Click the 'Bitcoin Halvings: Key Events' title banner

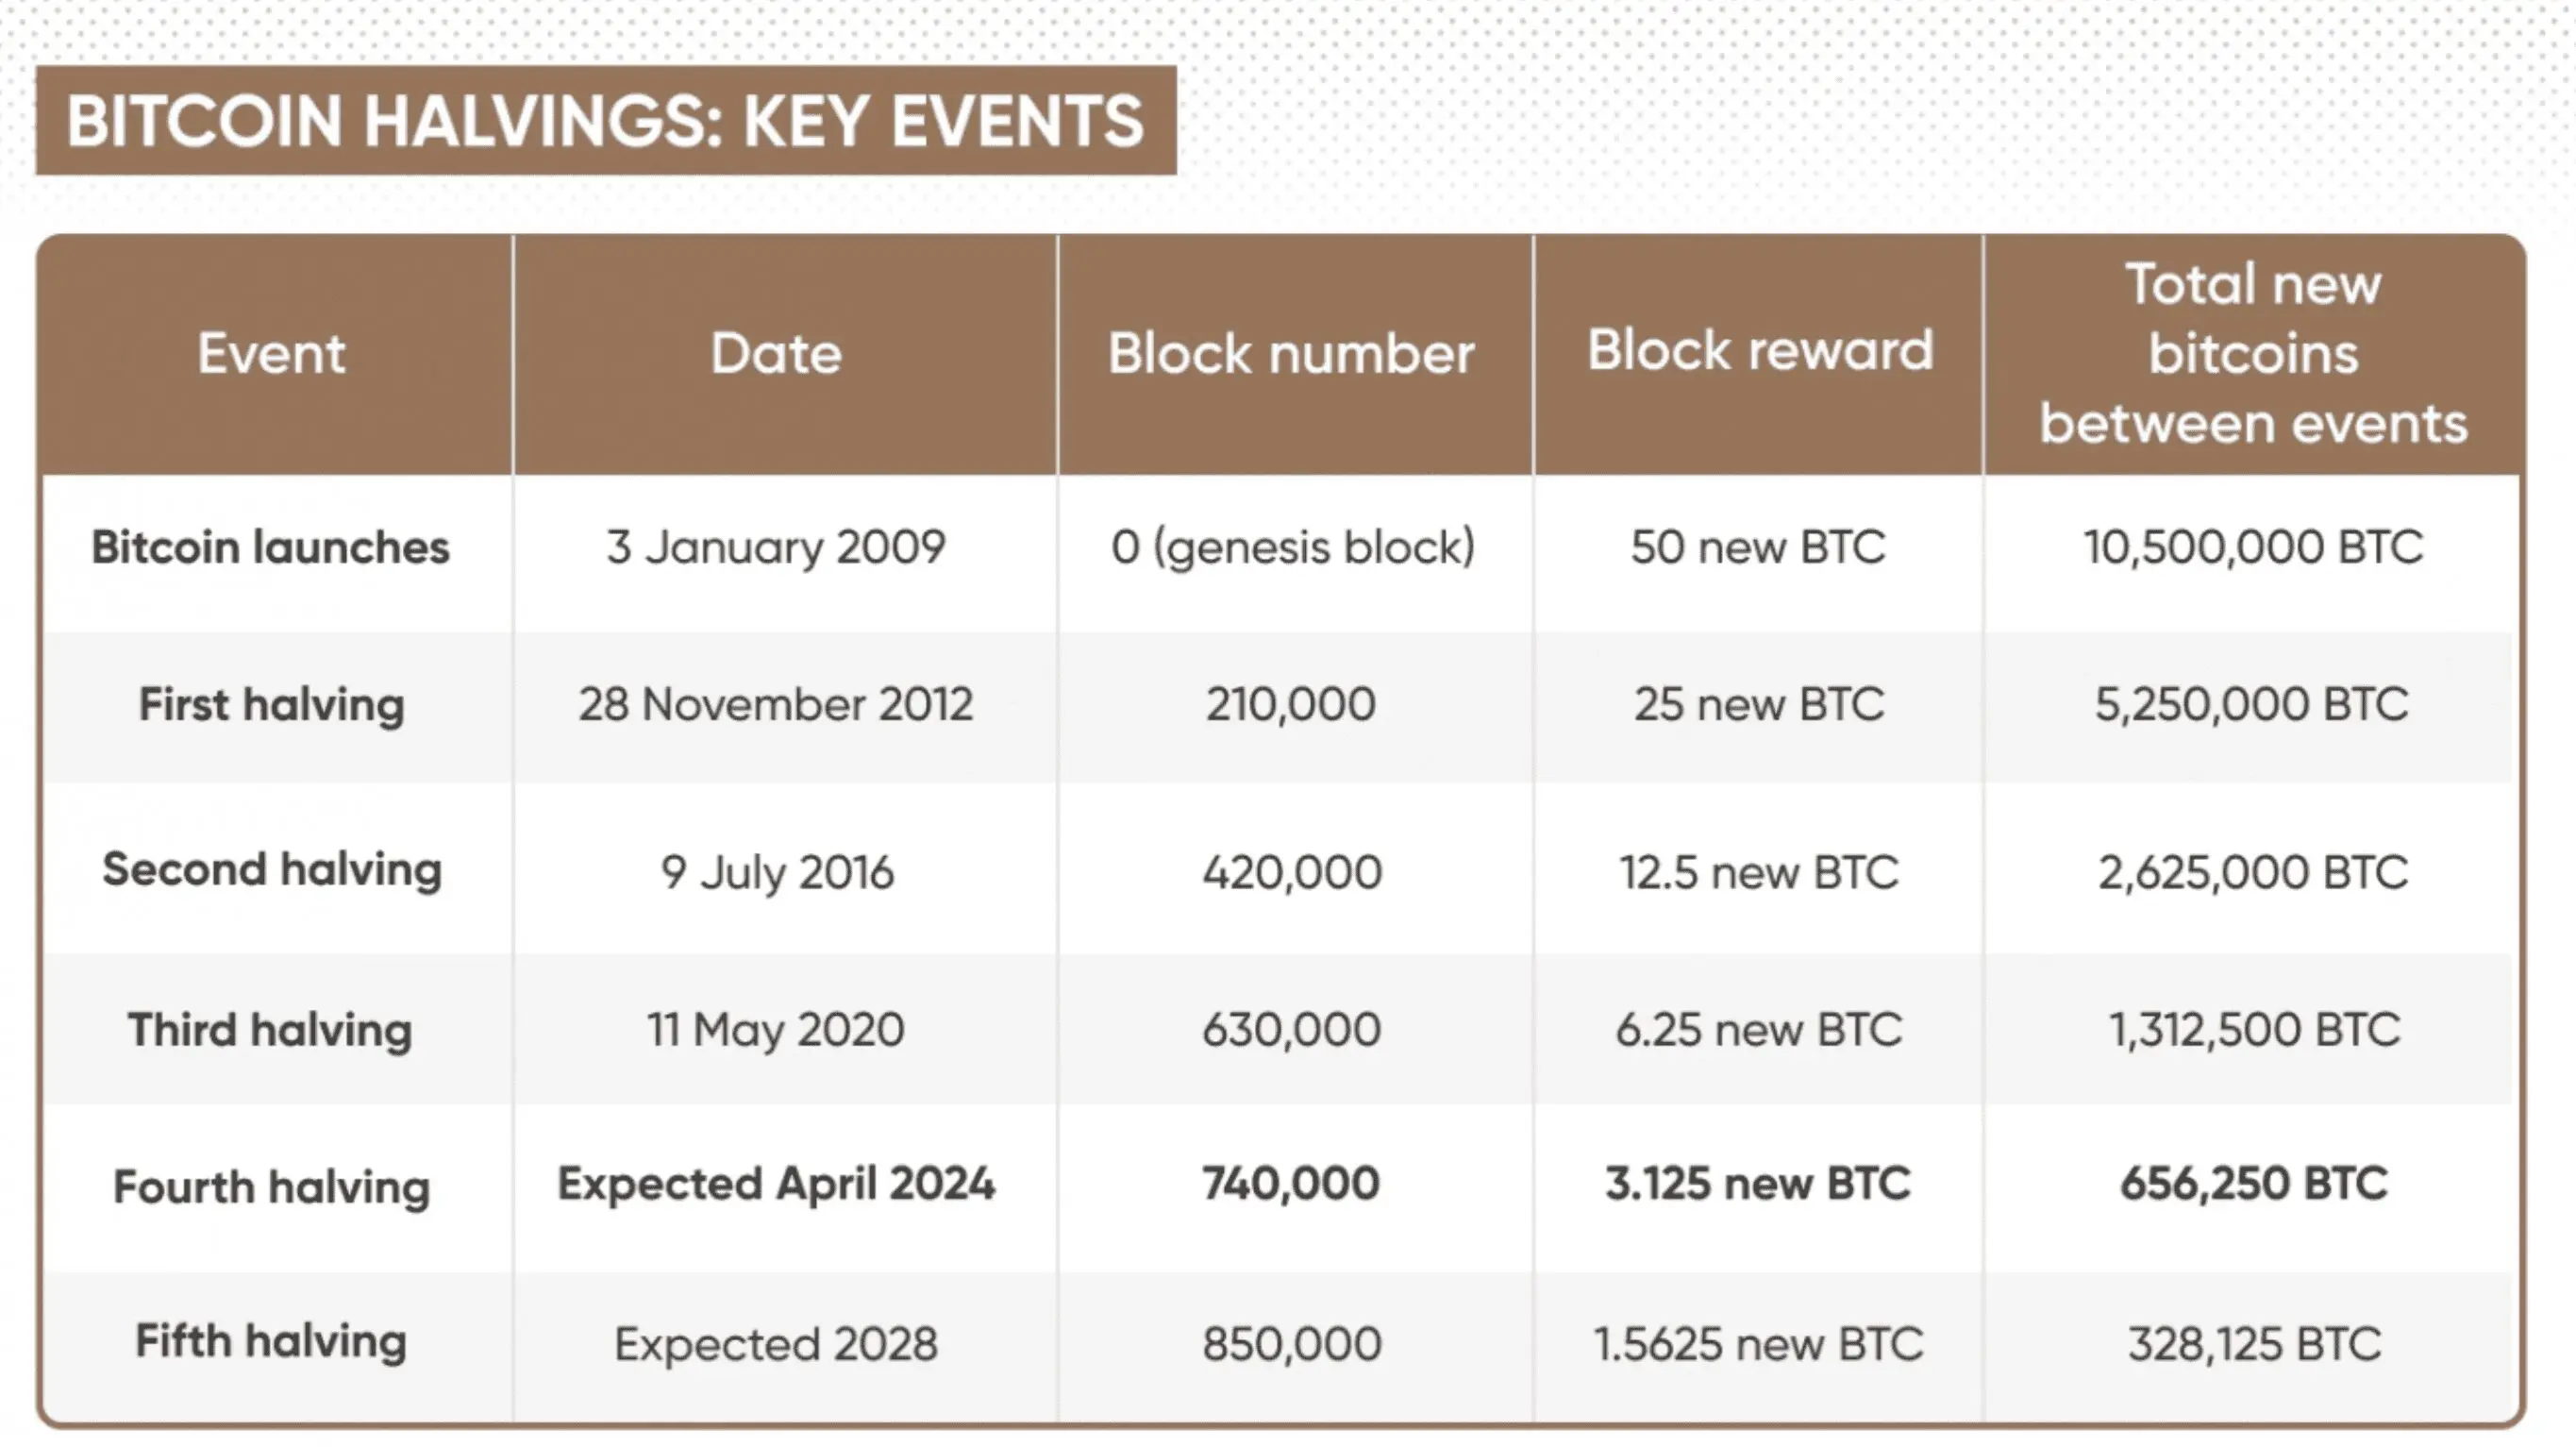pyautogui.click(x=605, y=121)
